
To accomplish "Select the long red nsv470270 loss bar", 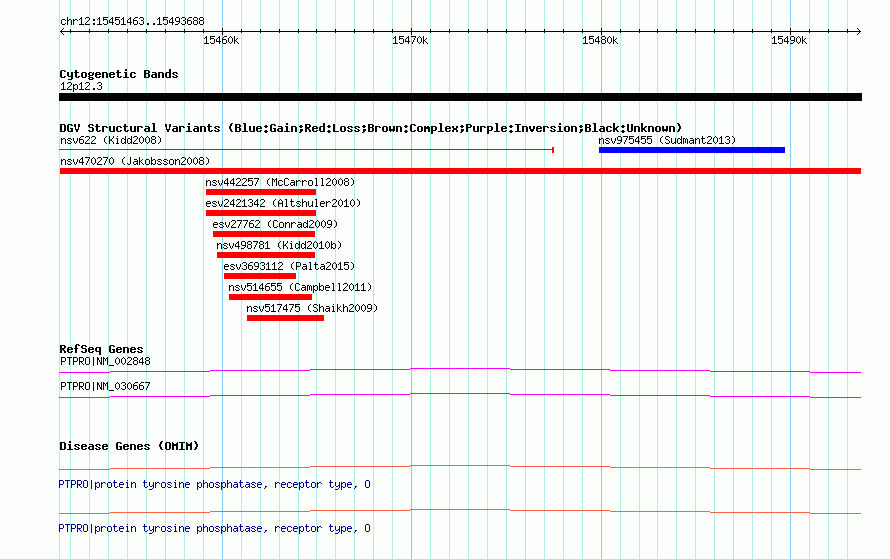I will pos(460,171).
